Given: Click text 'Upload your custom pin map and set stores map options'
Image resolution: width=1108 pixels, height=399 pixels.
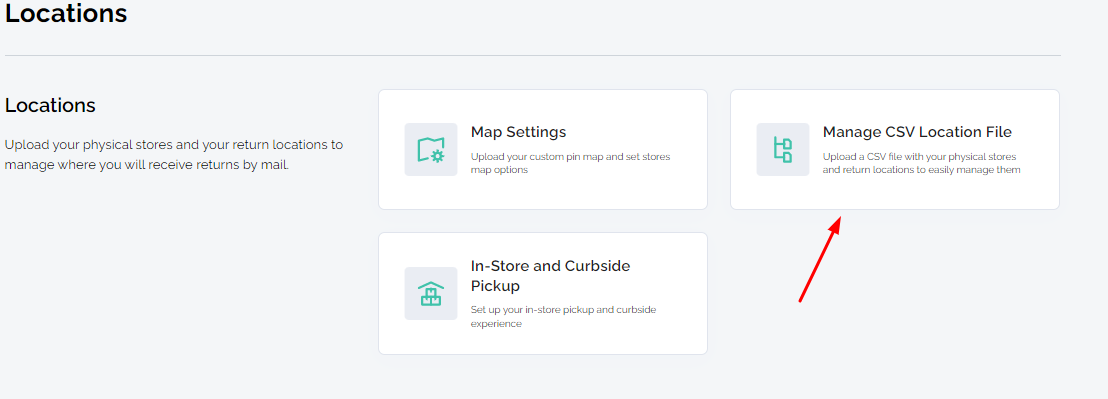Looking at the screenshot, I should tap(570, 163).
